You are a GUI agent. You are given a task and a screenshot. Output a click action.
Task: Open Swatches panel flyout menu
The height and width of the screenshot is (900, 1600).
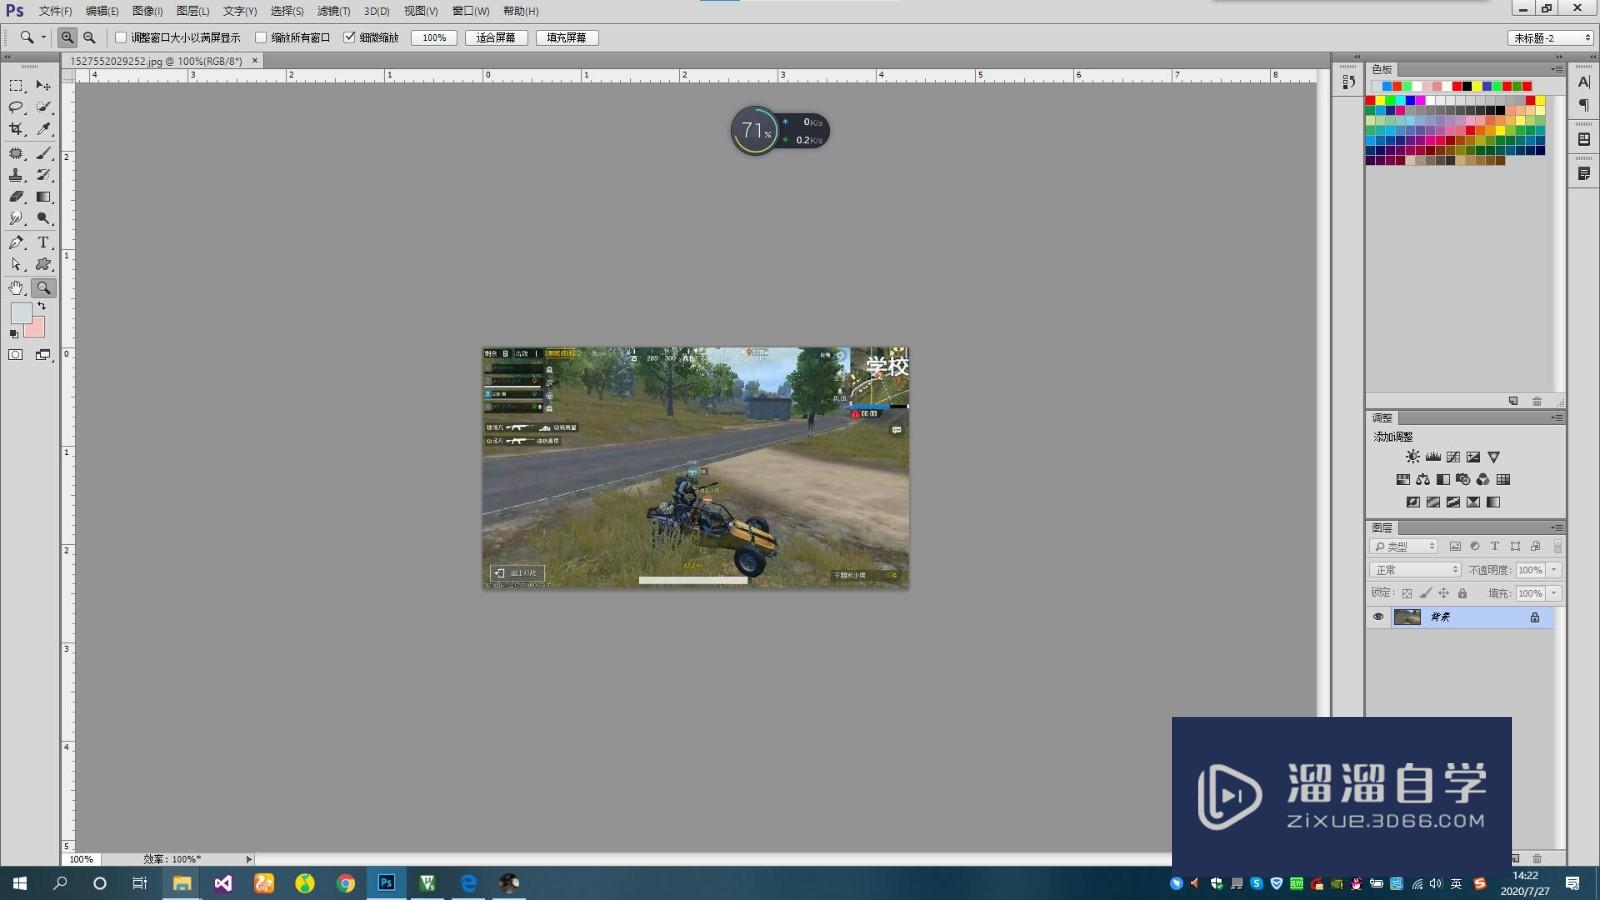pyautogui.click(x=1557, y=69)
